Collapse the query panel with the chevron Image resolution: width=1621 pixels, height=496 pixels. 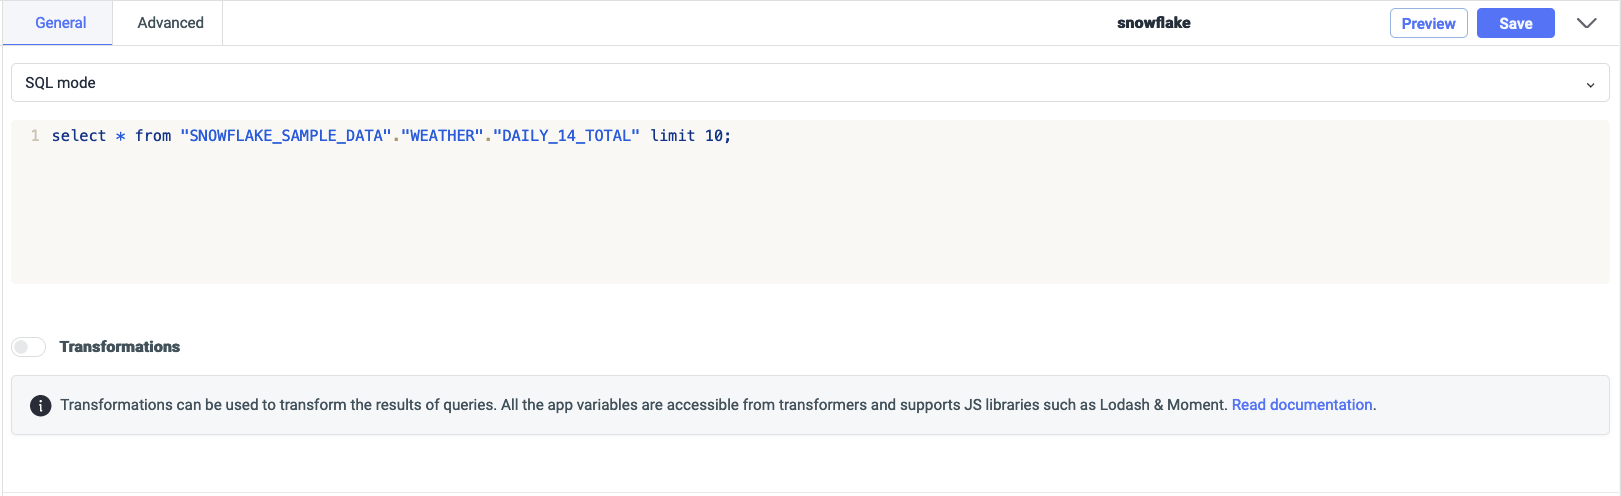[x=1586, y=24]
